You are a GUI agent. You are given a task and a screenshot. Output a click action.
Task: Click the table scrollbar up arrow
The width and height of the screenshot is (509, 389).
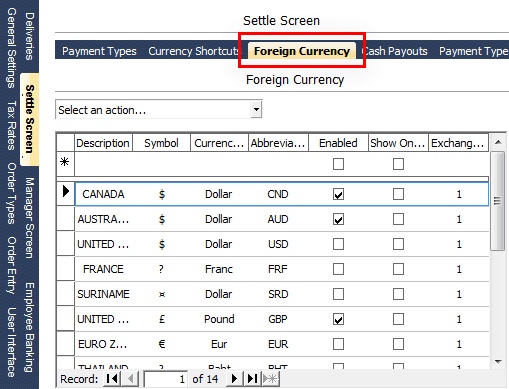tap(498, 142)
